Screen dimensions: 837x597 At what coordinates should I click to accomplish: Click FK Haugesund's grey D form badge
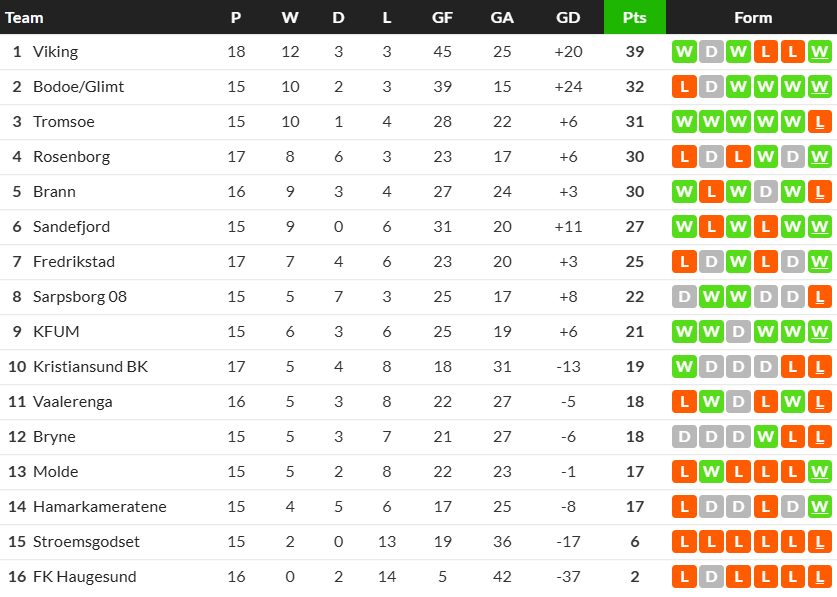point(711,577)
